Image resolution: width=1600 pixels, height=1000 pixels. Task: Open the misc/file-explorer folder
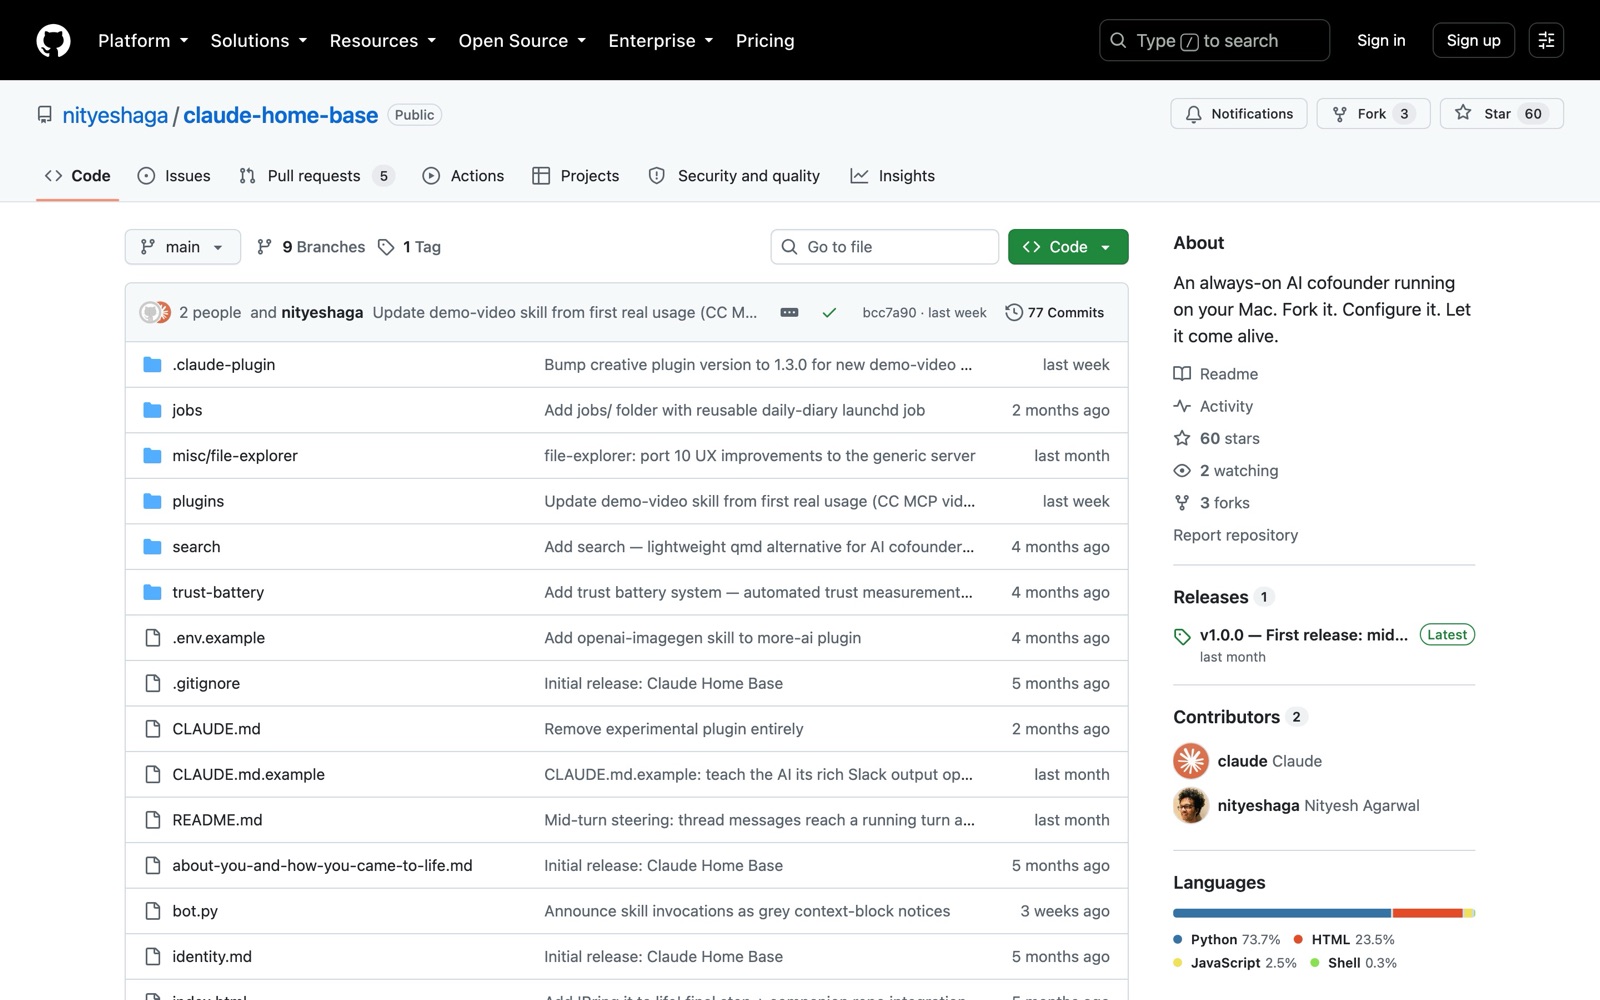pos(235,456)
